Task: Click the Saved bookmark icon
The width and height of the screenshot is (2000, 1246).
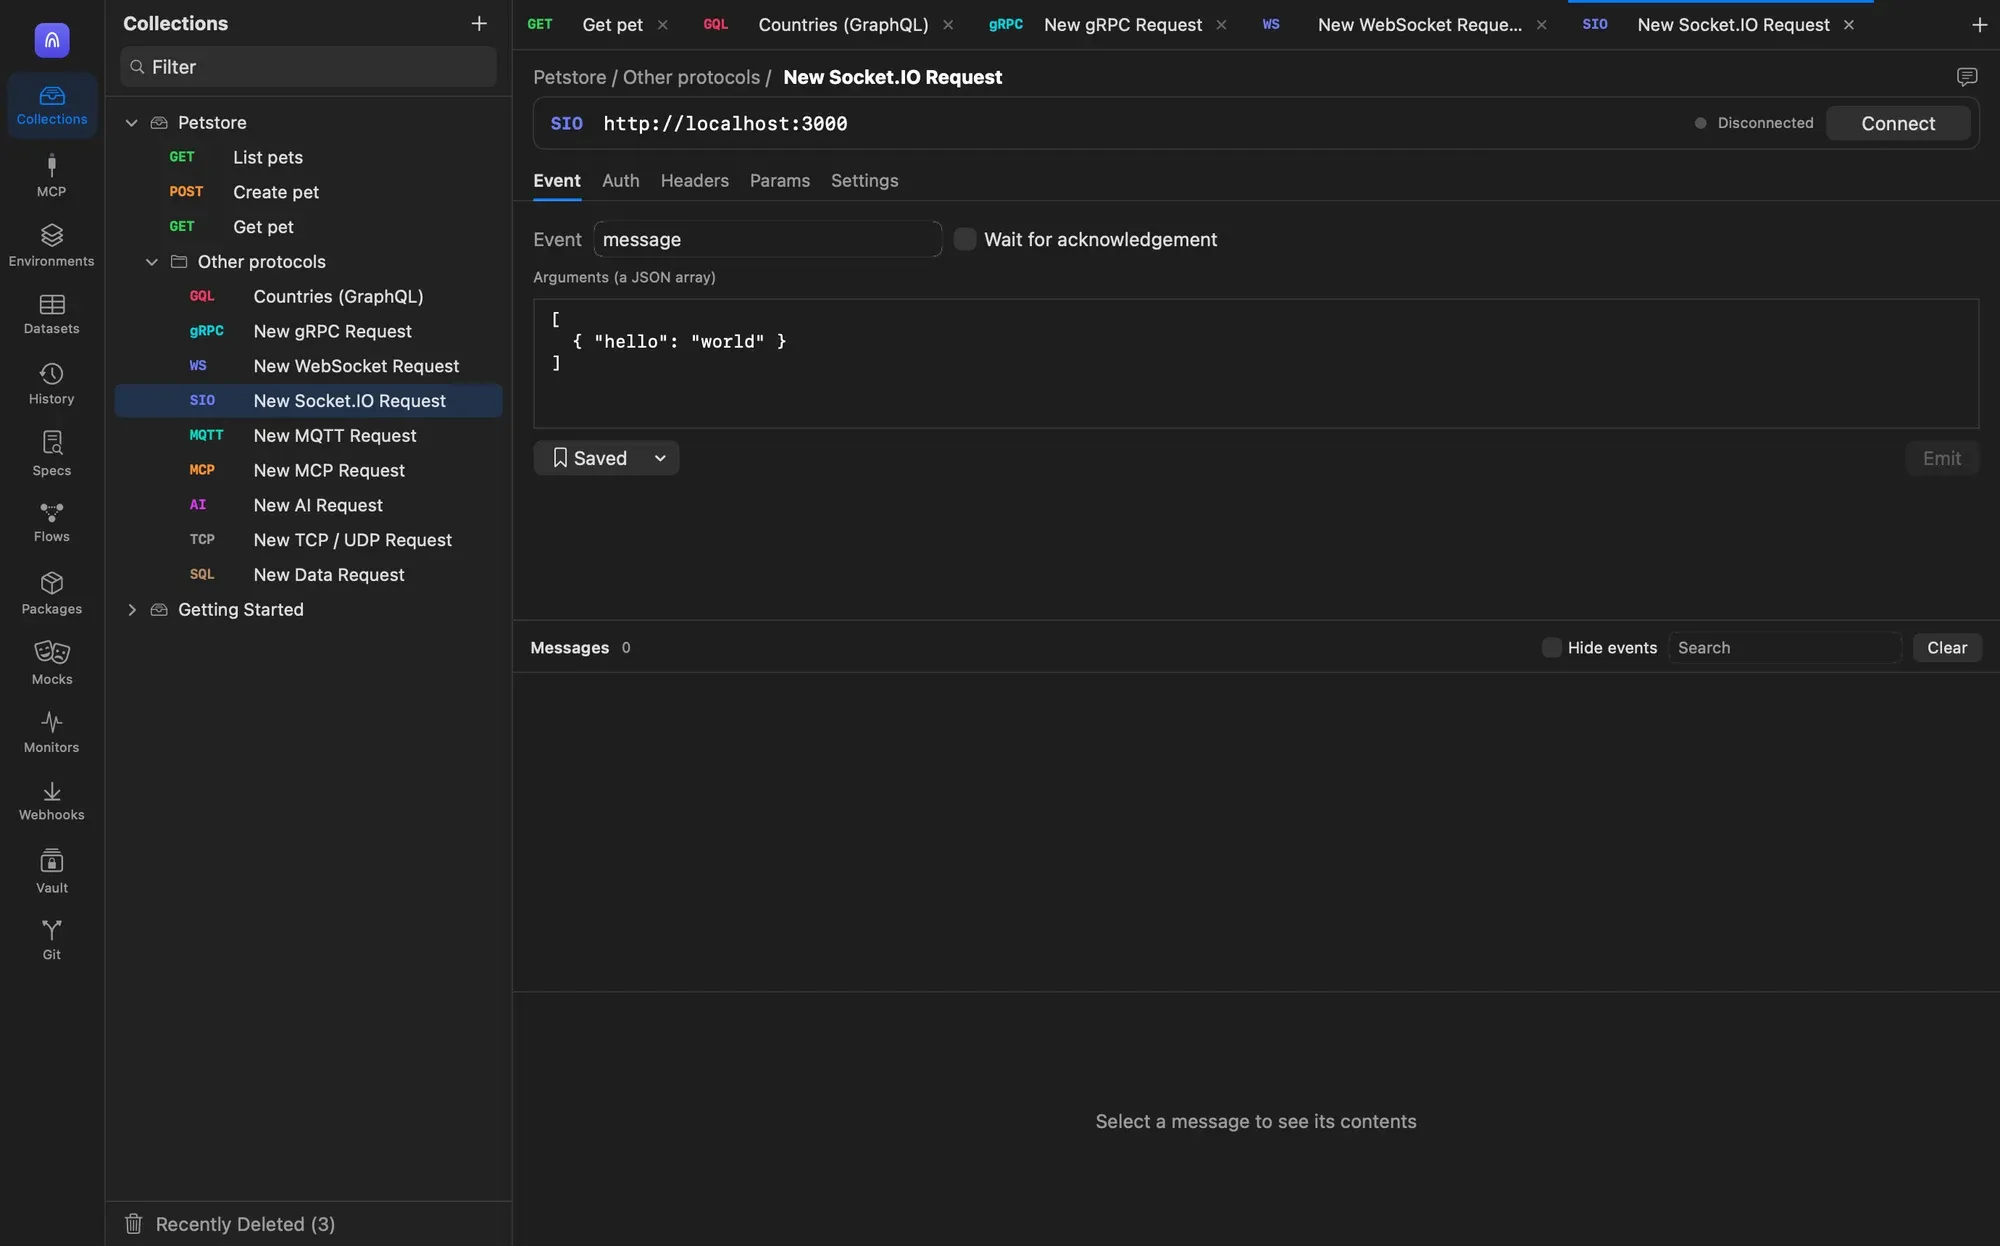Action: coord(560,458)
